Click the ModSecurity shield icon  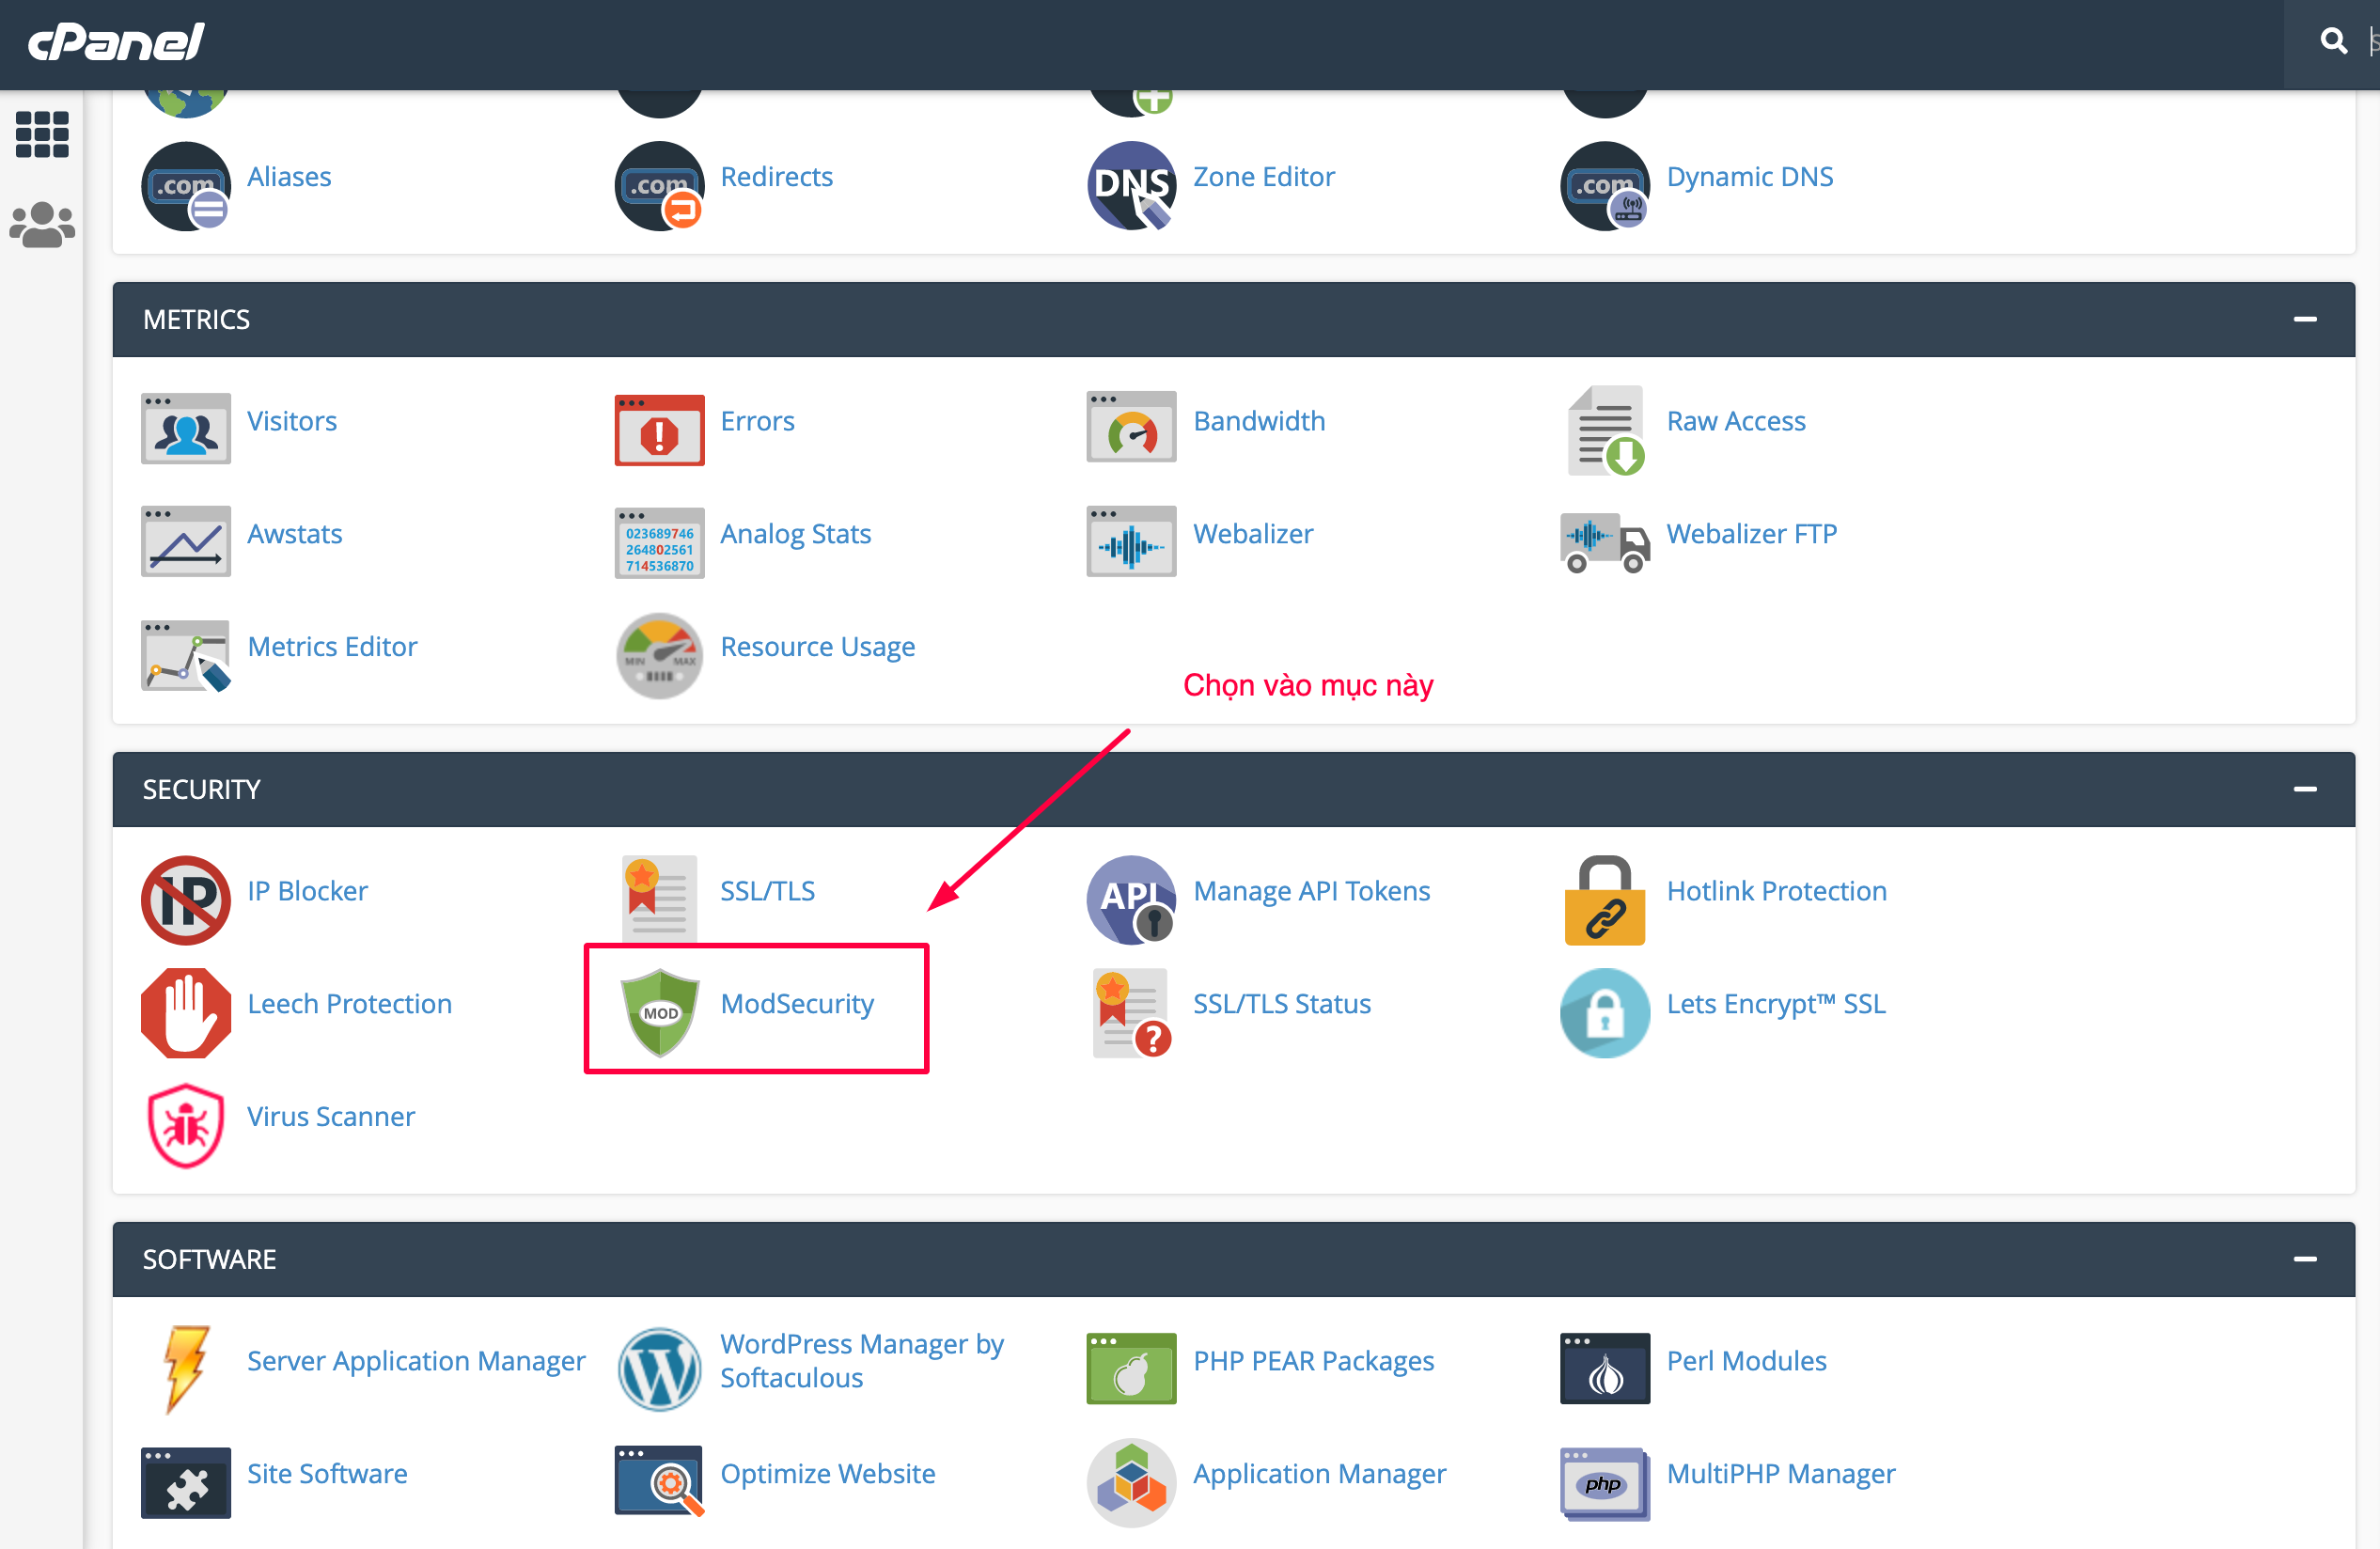tap(659, 1011)
